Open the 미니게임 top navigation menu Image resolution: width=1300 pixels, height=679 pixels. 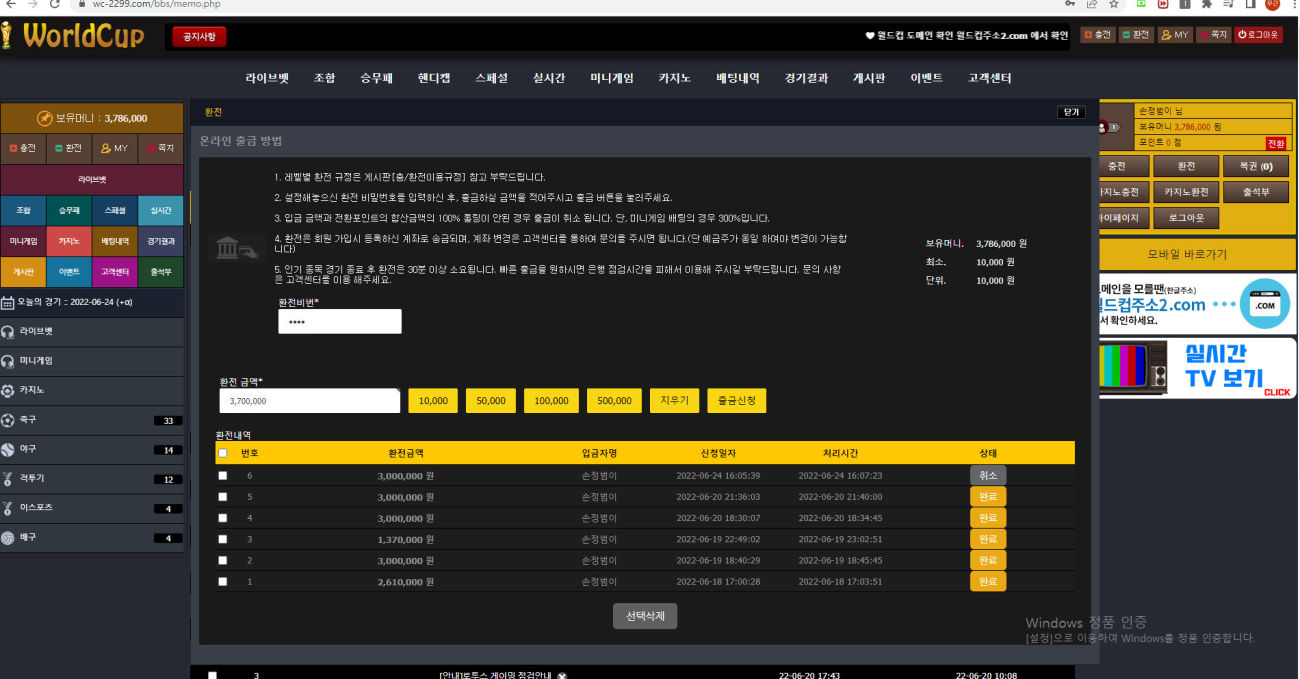(x=611, y=78)
